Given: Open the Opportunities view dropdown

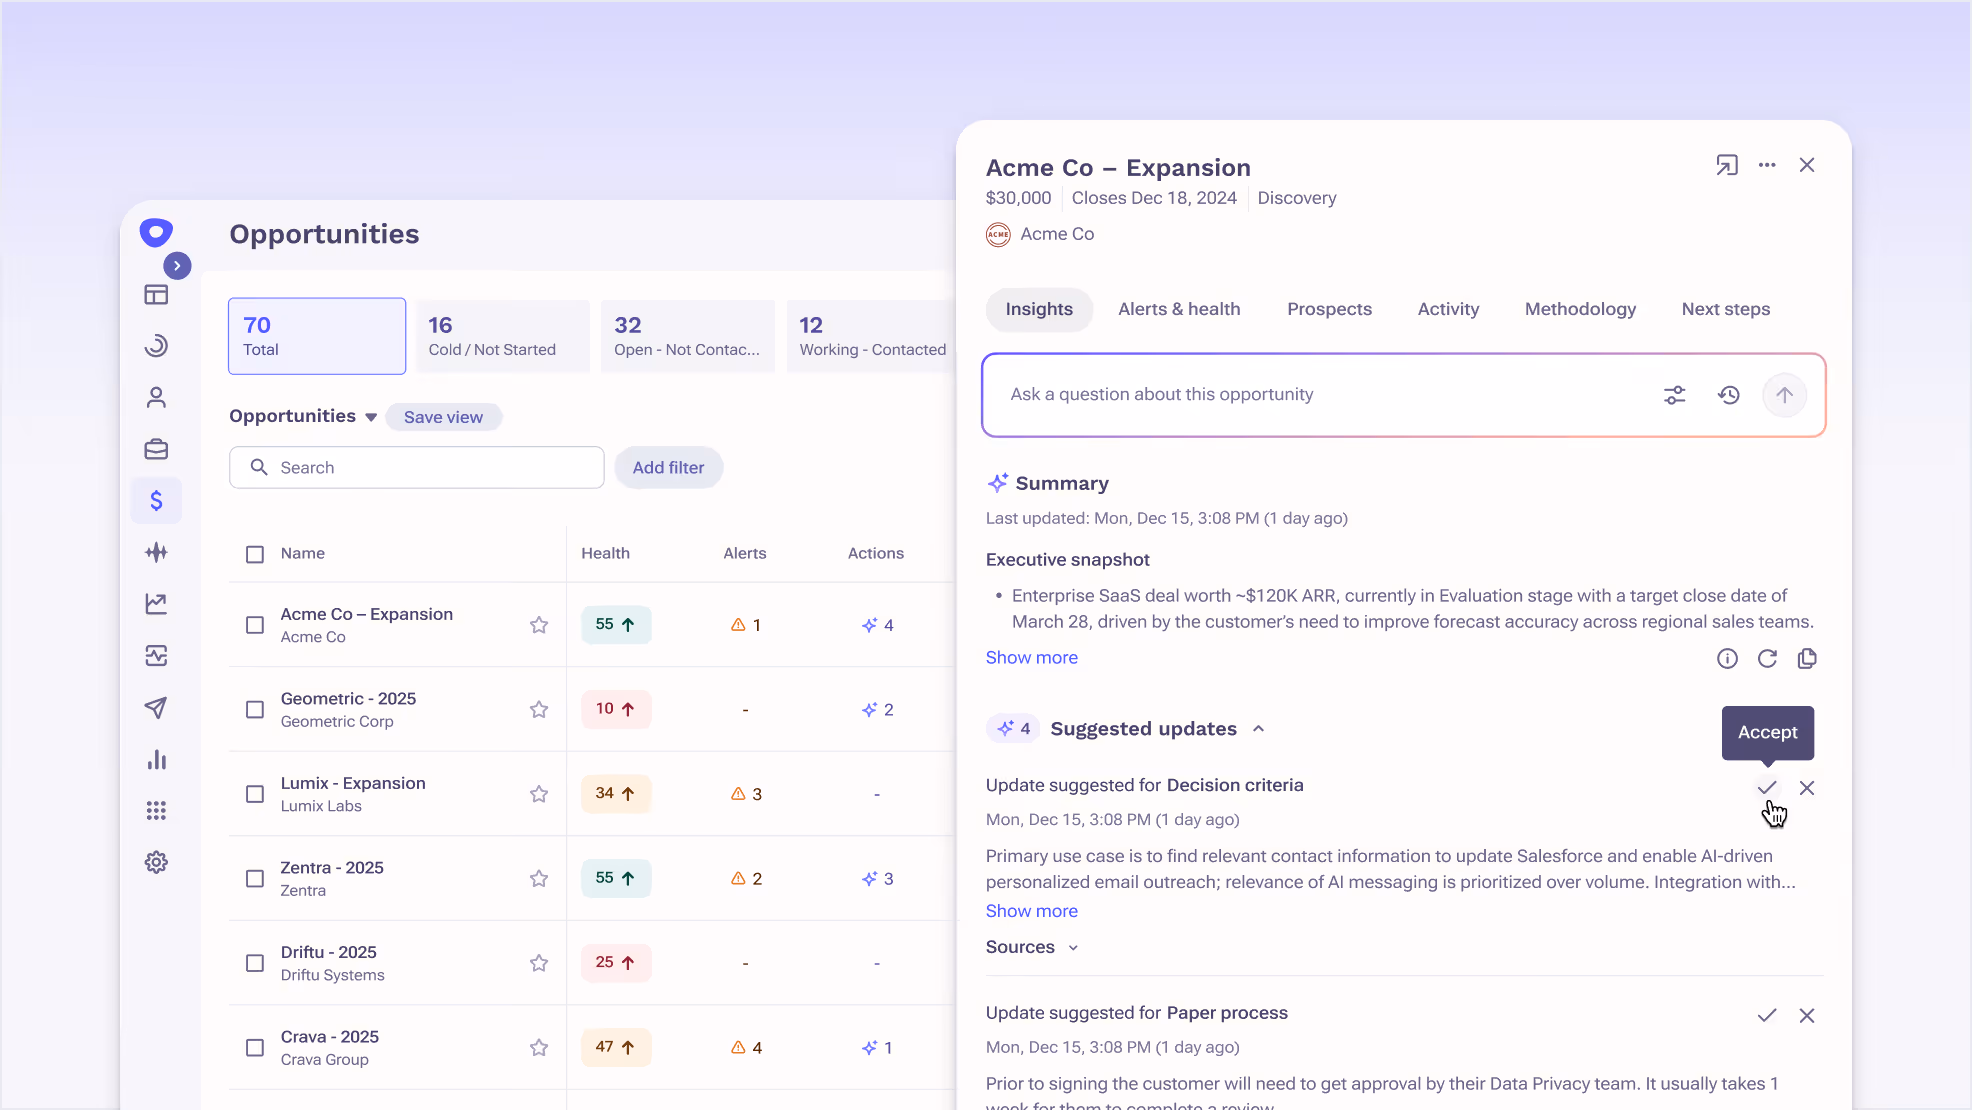Looking at the screenshot, I should (370, 417).
